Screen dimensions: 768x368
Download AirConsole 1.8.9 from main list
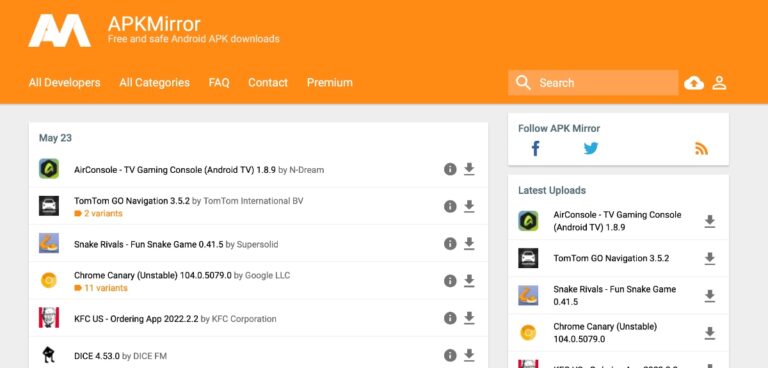[x=469, y=169]
